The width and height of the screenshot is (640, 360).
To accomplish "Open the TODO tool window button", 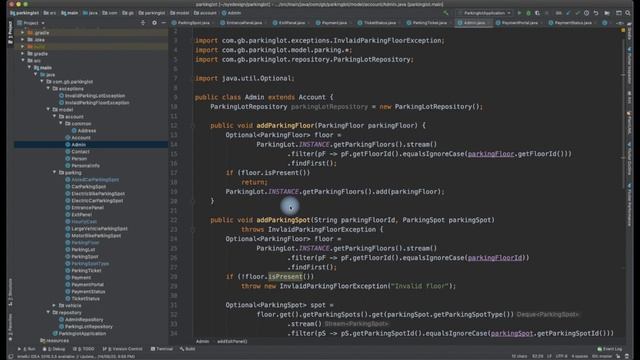I will pos(83,349).
